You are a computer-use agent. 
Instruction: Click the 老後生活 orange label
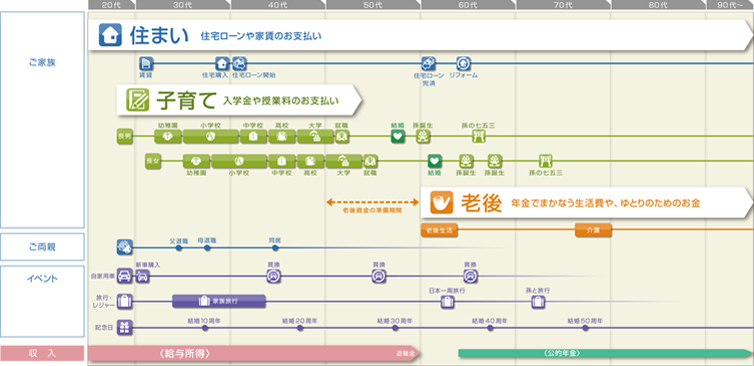pos(440,230)
